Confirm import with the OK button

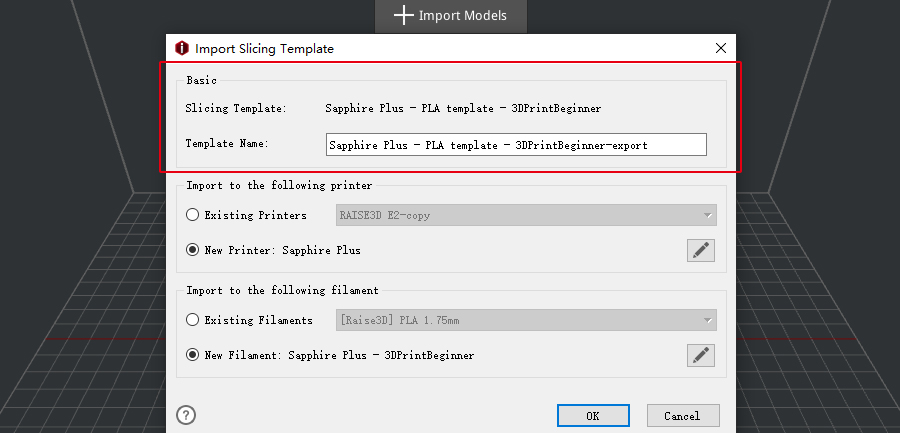tap(593, 416)
